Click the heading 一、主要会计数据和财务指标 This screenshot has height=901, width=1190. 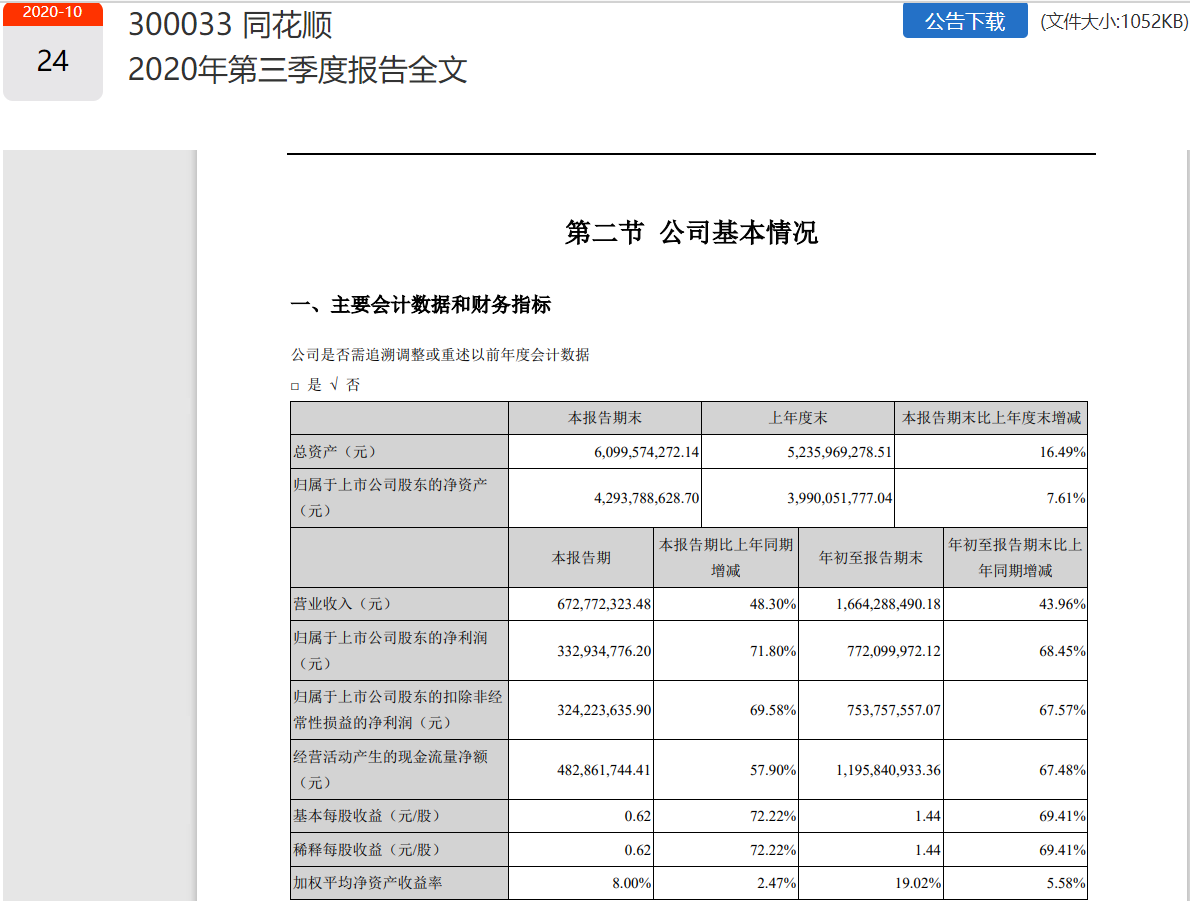click(420, 305)
